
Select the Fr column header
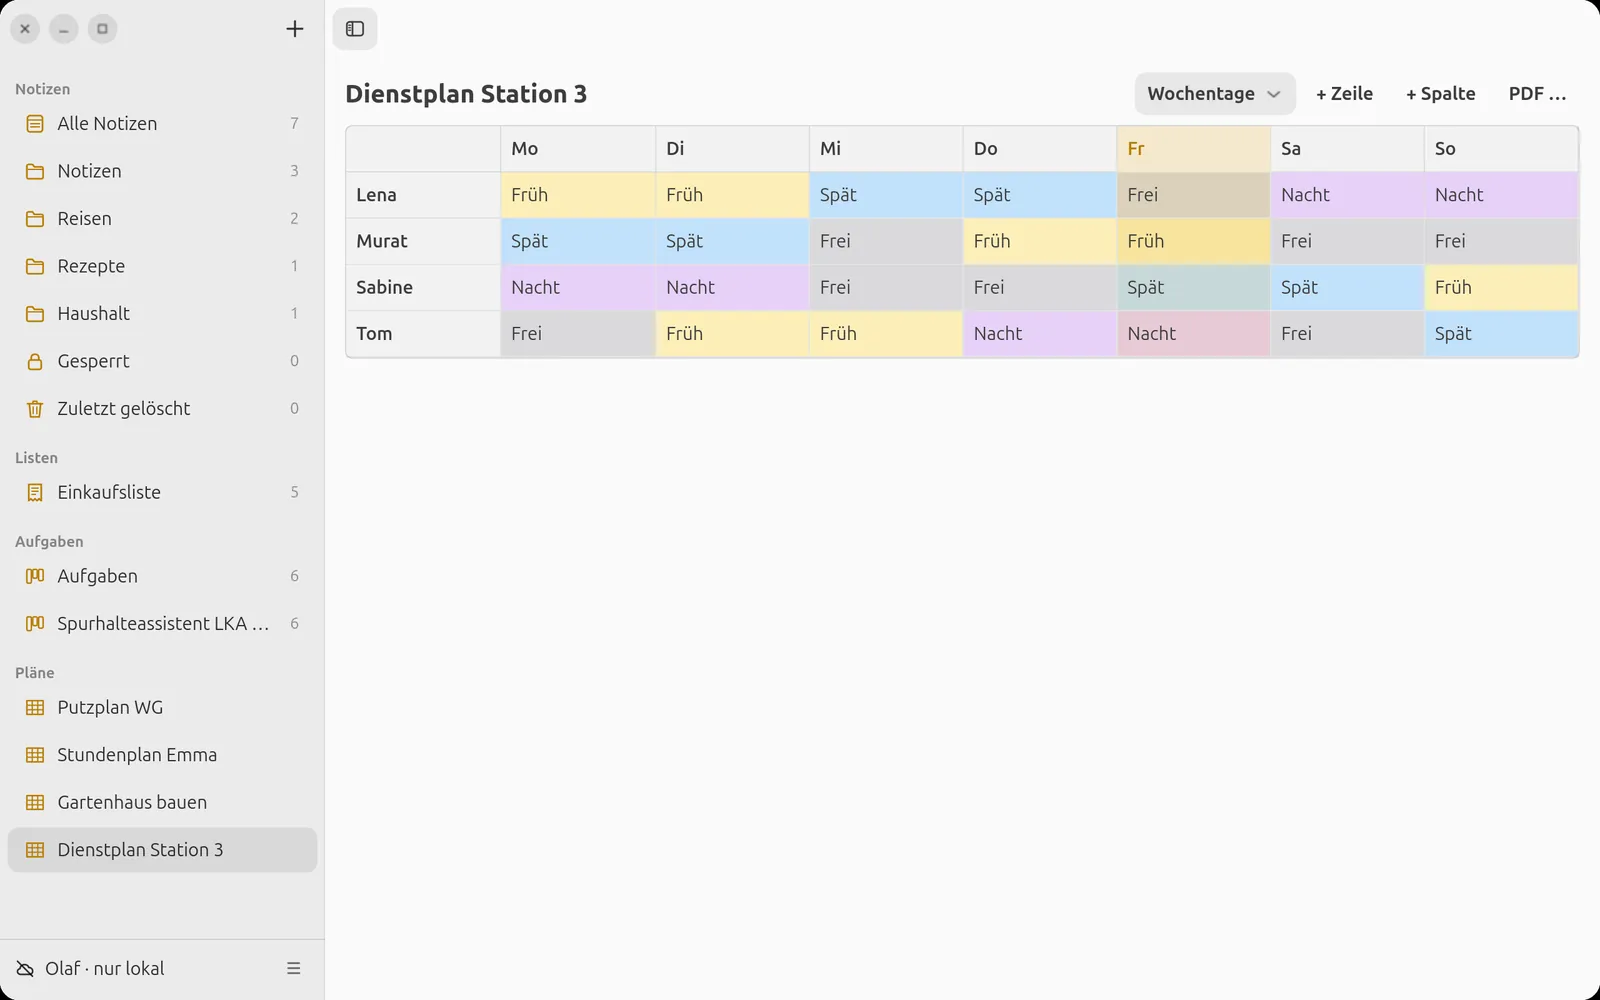1193,149
